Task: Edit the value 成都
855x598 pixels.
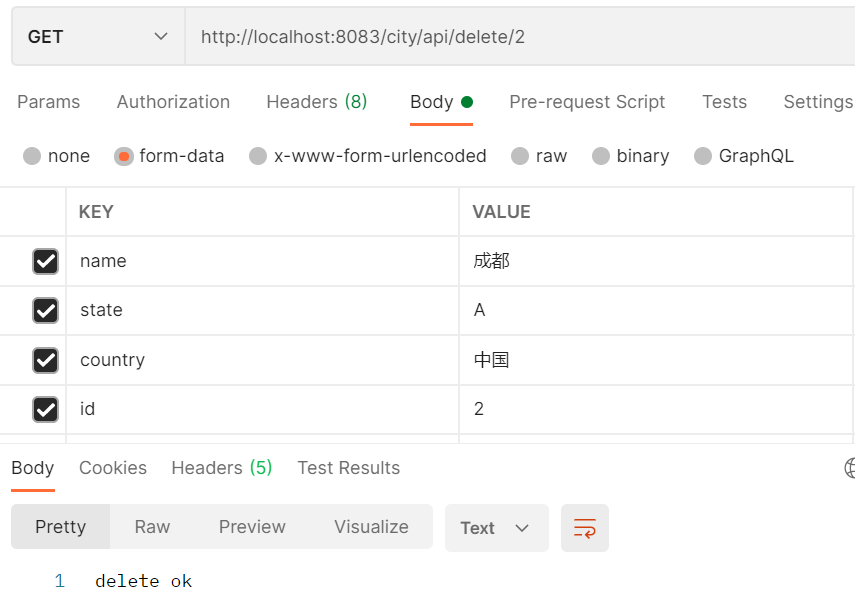Action: pos(656,261)
